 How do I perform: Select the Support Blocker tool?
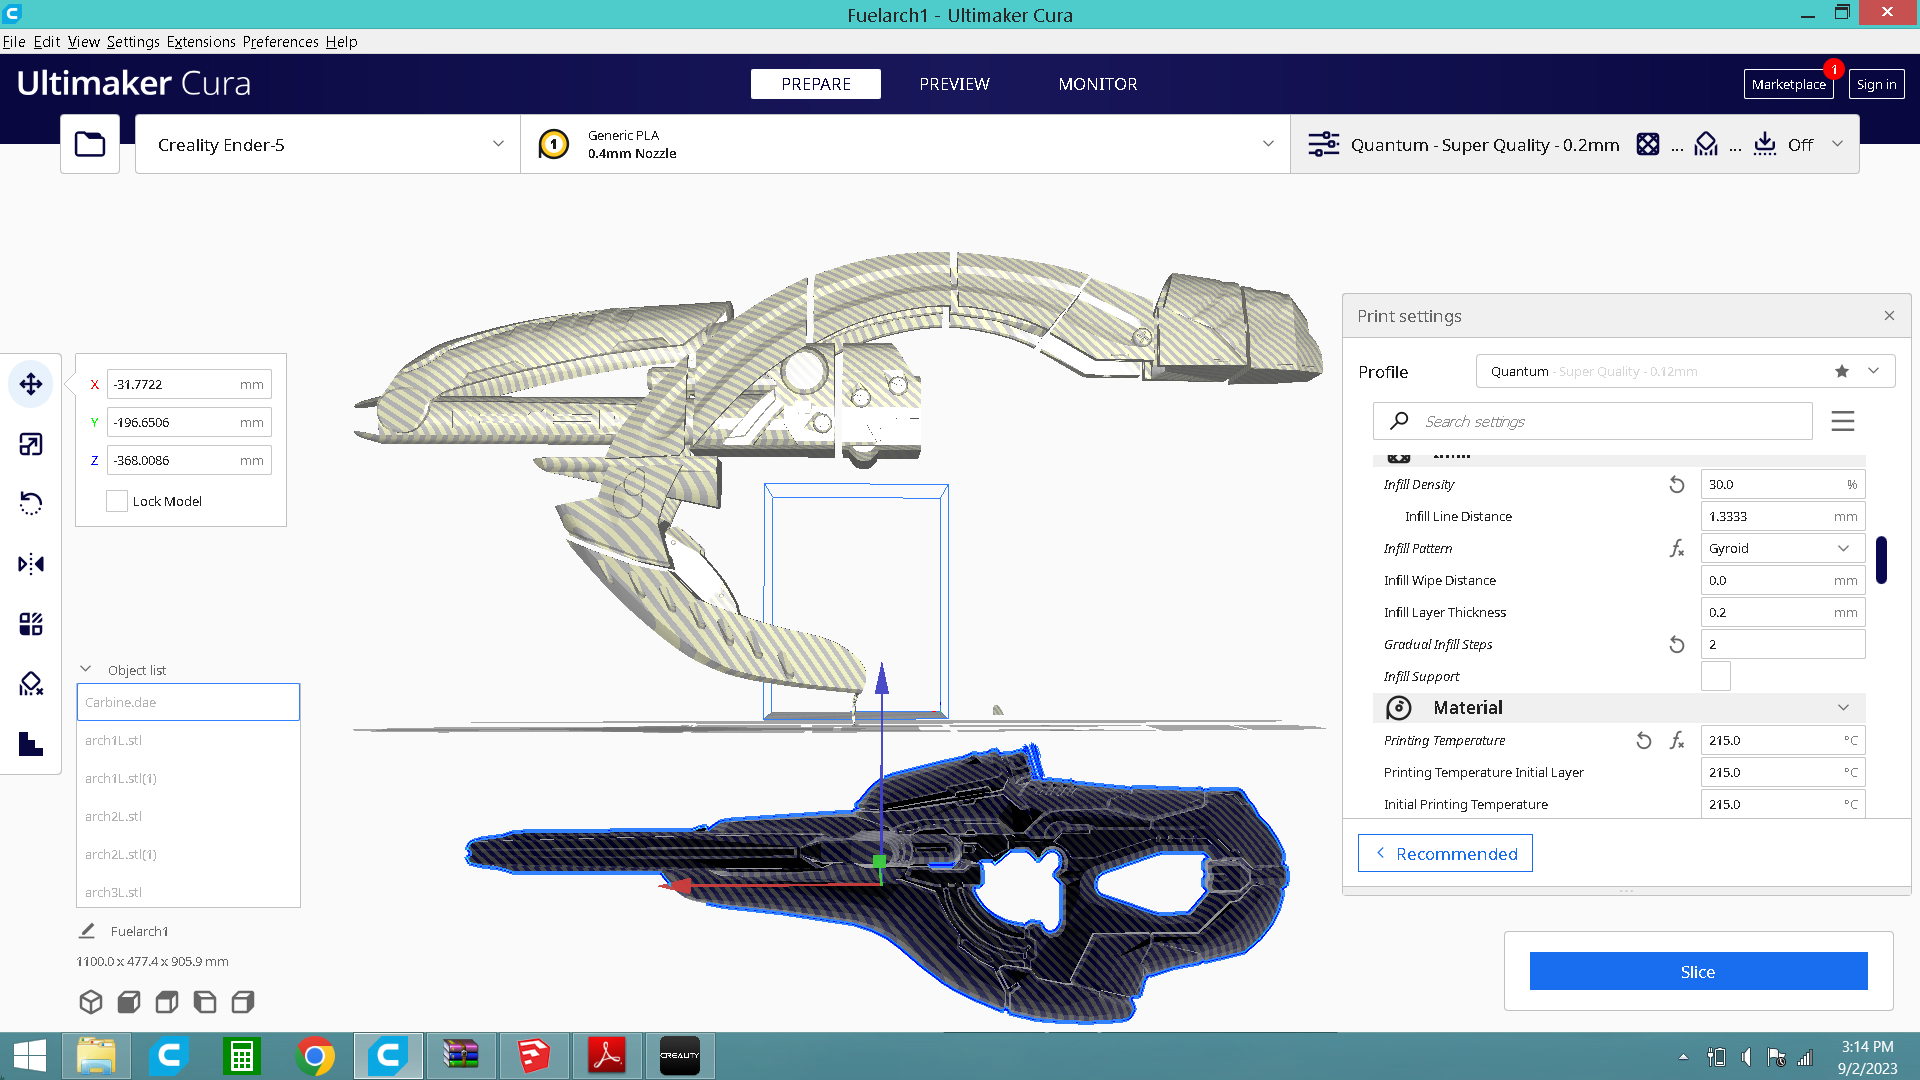tap(31, 684)
